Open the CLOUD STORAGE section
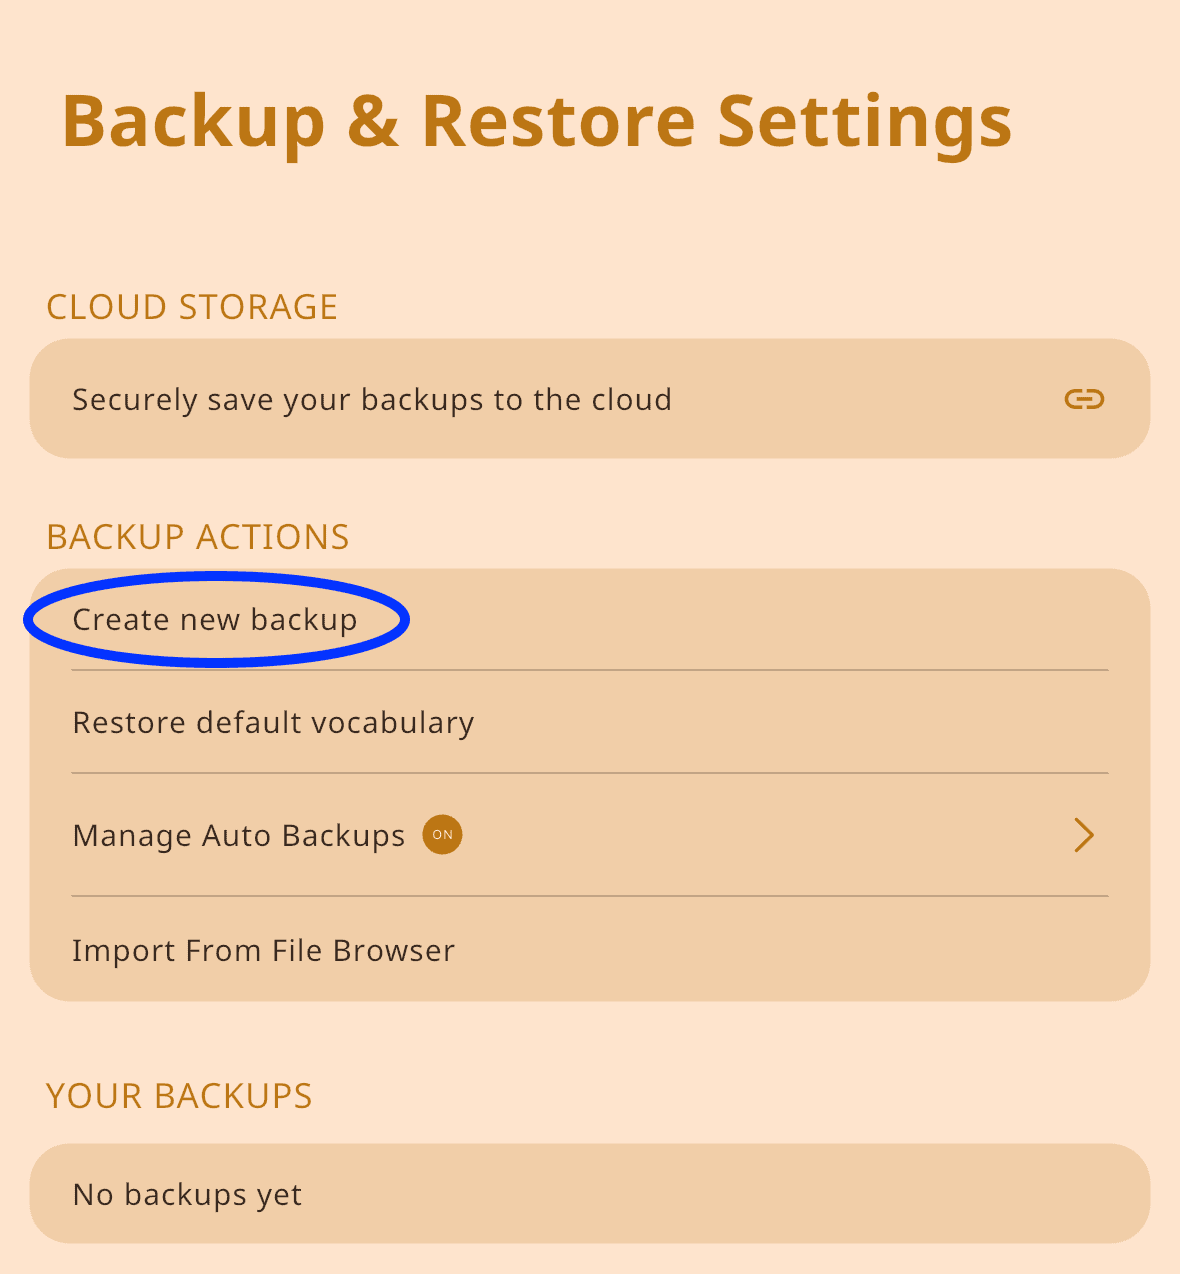Image resolution: width=1180 pixels, height=1274 pixels. [x=191, y=307]
